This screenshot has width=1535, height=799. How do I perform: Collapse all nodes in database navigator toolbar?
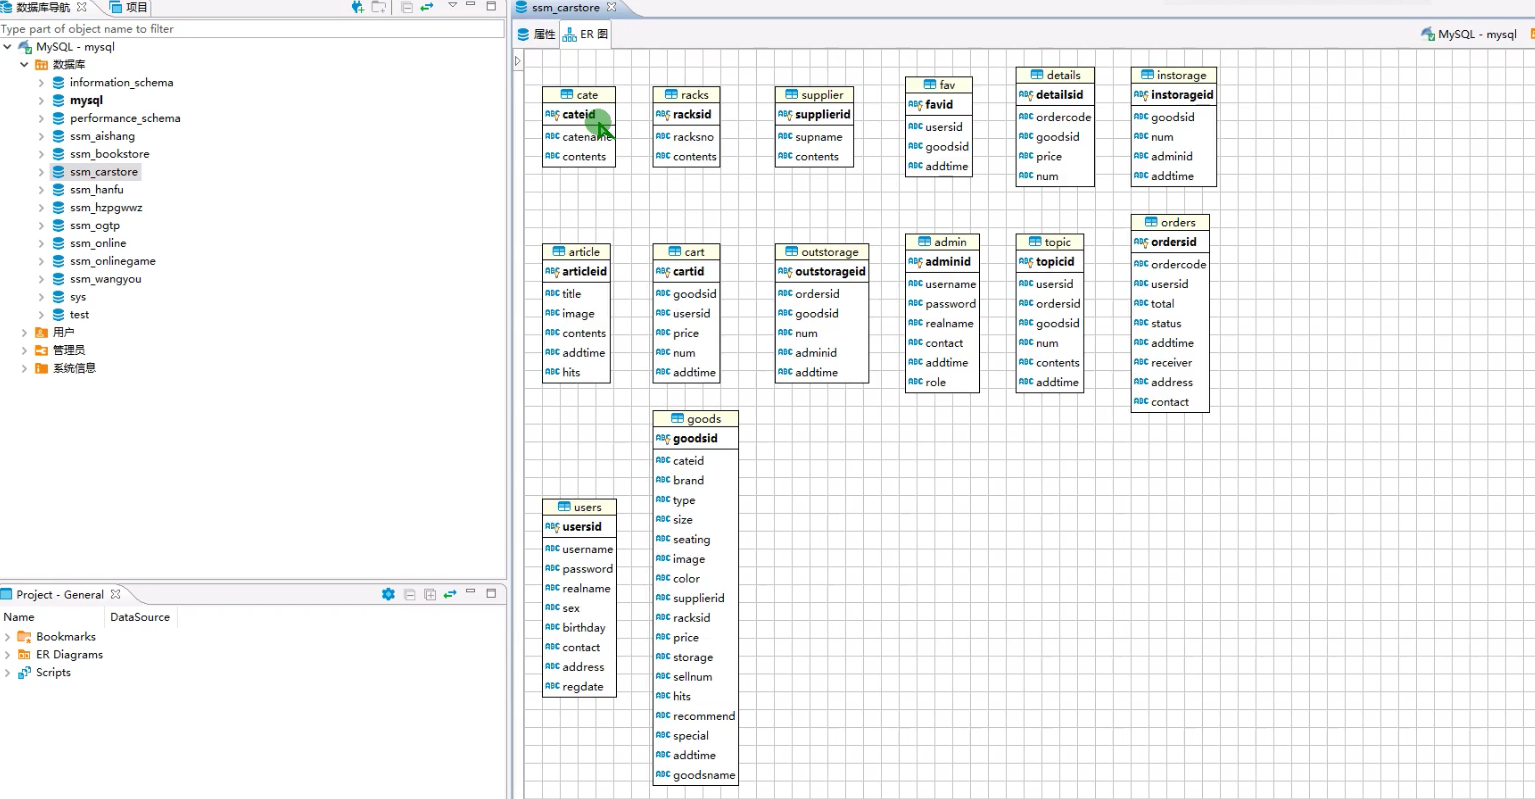click(x=407, y=7)
